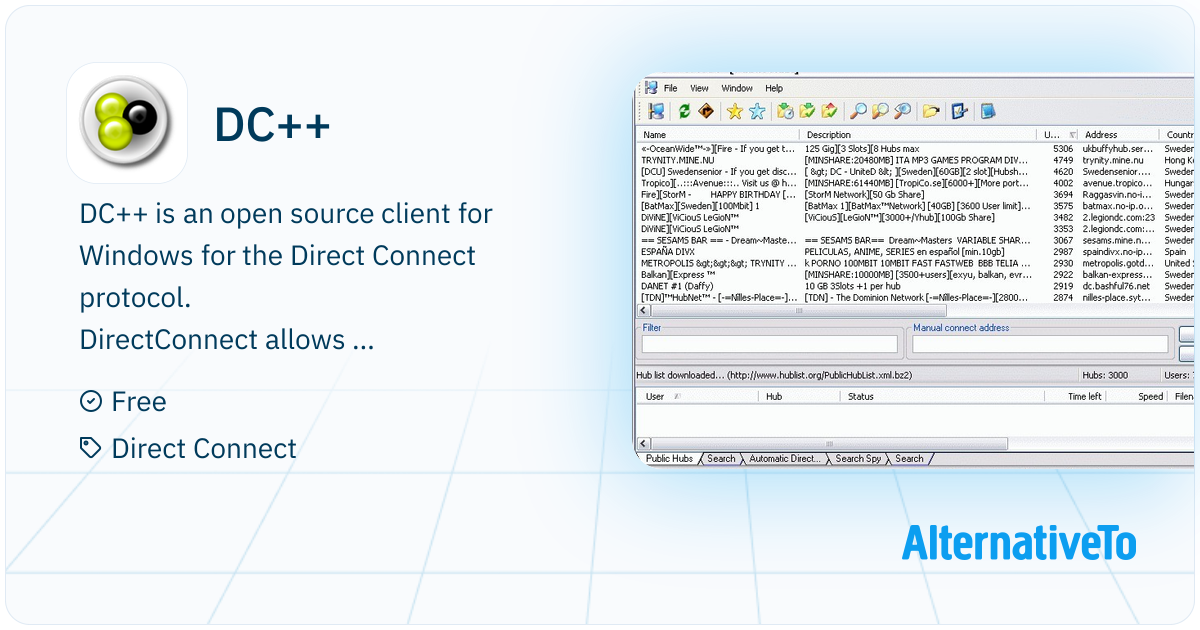Click the Status column header
This screenshot has height=630, width=1200.
point(941,396)
